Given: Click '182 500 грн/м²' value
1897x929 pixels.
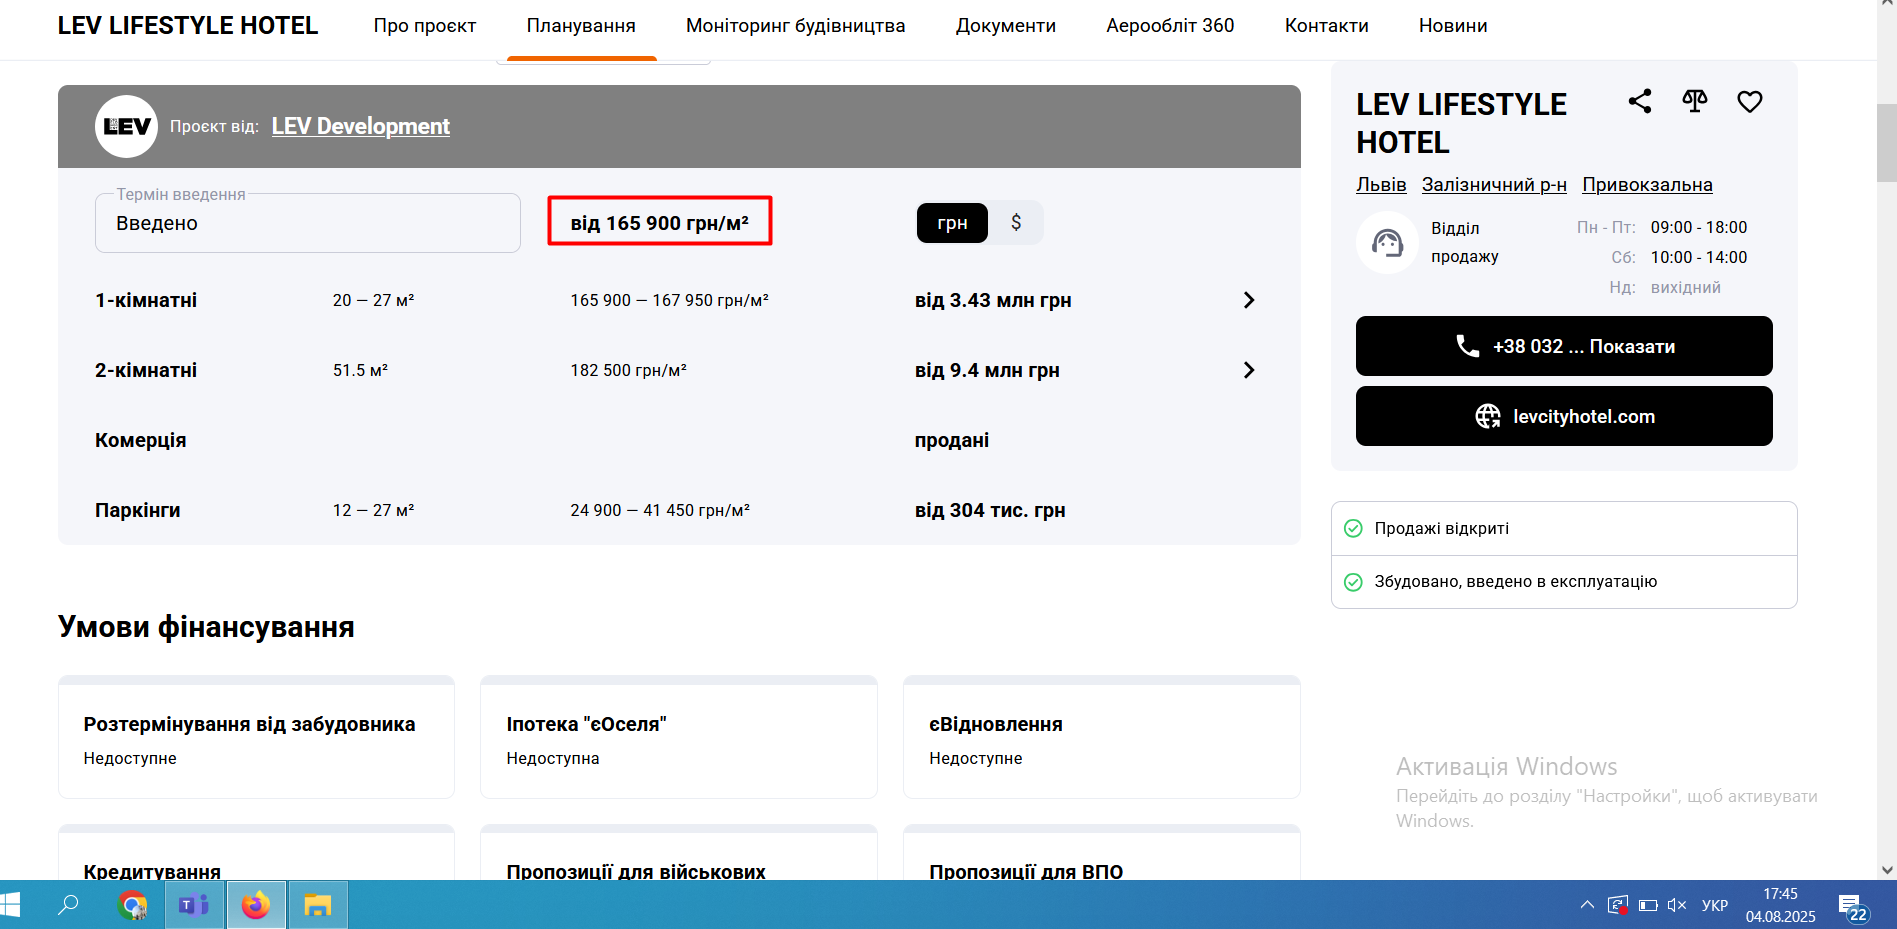Looking at the screenshot, I should tap(628, 370).
